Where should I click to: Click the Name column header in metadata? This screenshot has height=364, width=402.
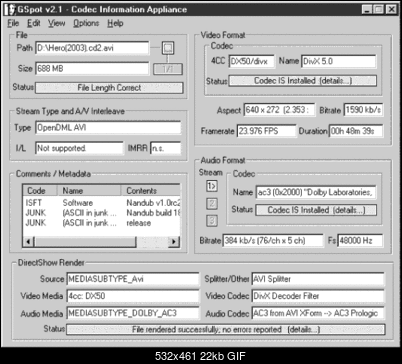tap(89, 191)
